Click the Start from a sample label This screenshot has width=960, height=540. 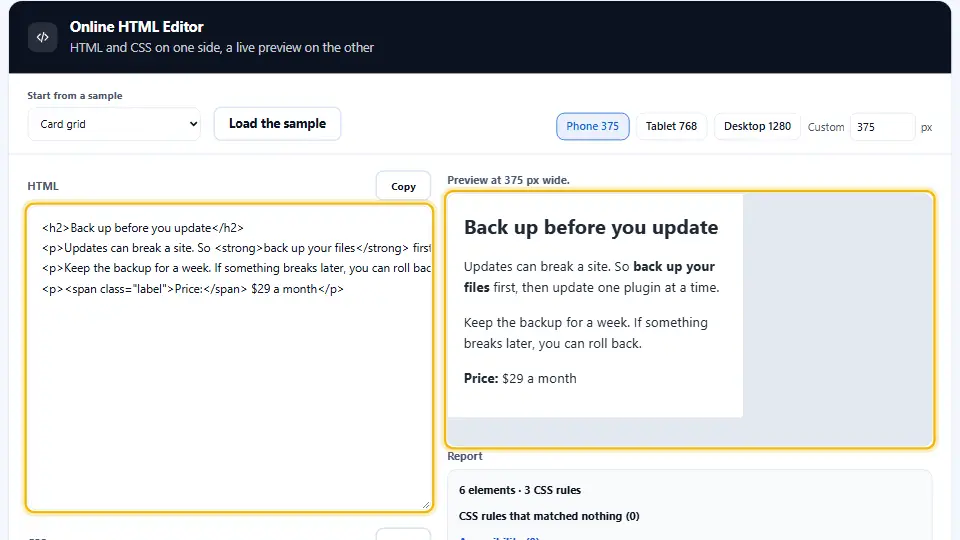(x=75, y=96)
